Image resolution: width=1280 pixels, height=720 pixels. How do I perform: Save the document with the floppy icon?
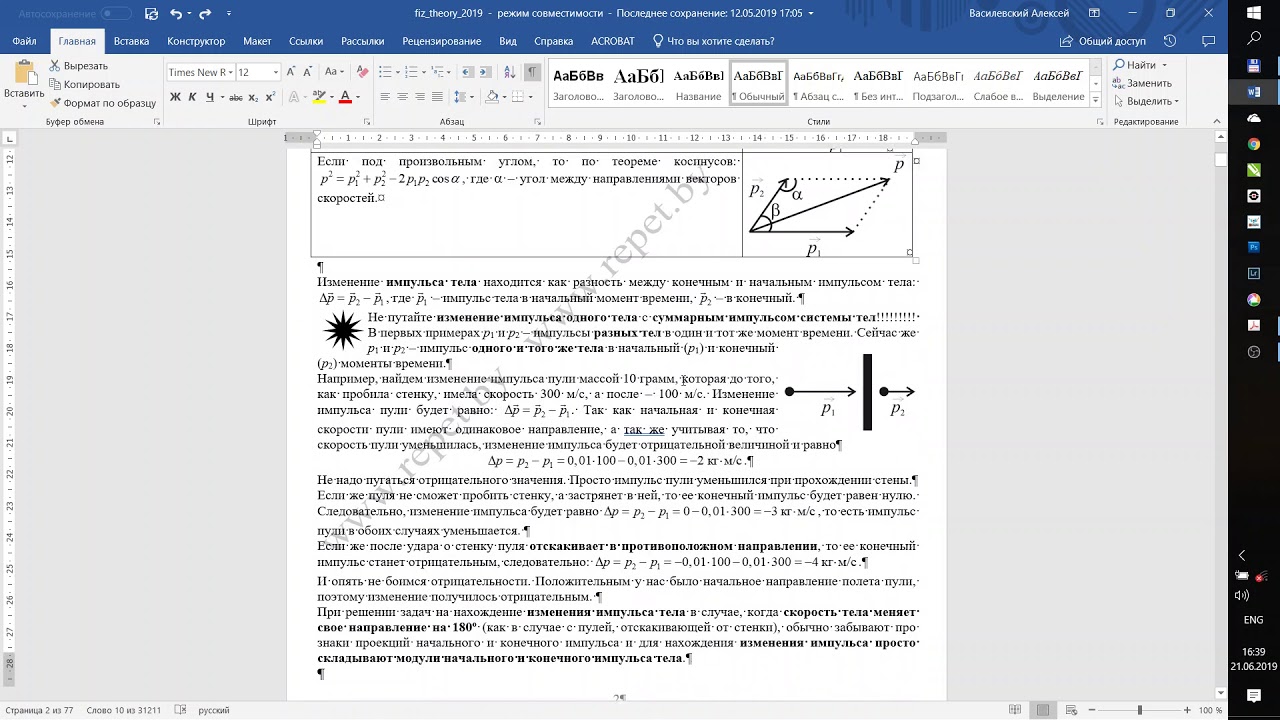(x=150, y=14)
